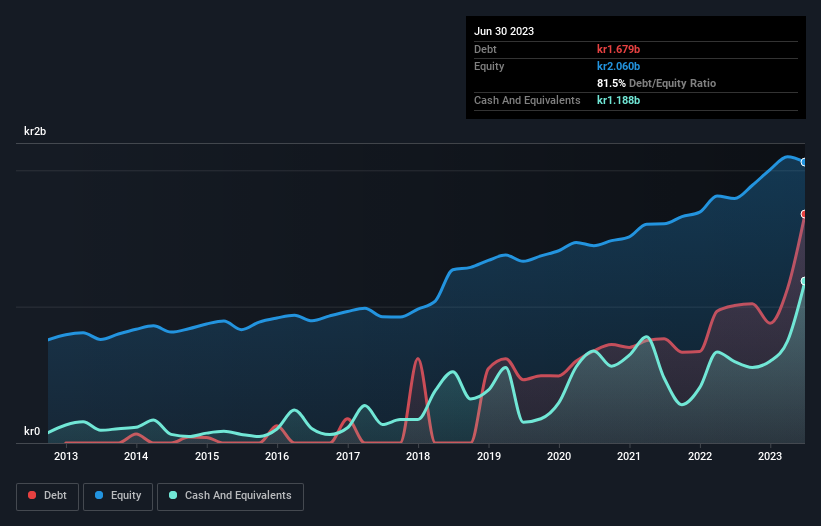Select the 2013 x-axis label
821x526 pixels.
point(66,456)
